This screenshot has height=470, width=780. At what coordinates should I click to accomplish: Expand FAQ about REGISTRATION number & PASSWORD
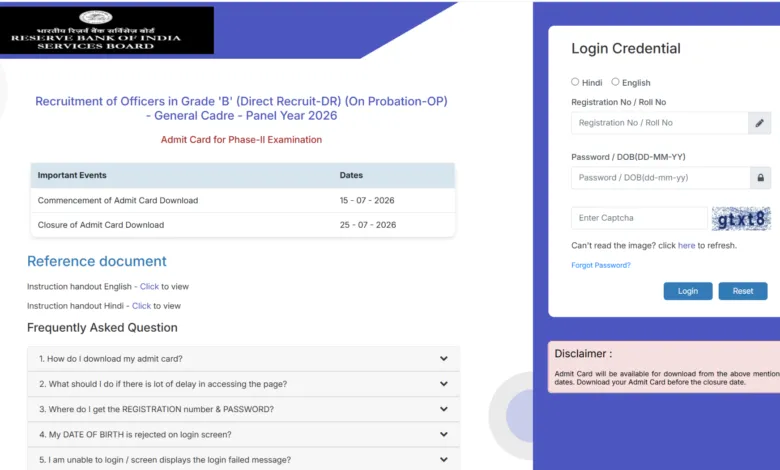pyautogui.click(x=243, y=409)
